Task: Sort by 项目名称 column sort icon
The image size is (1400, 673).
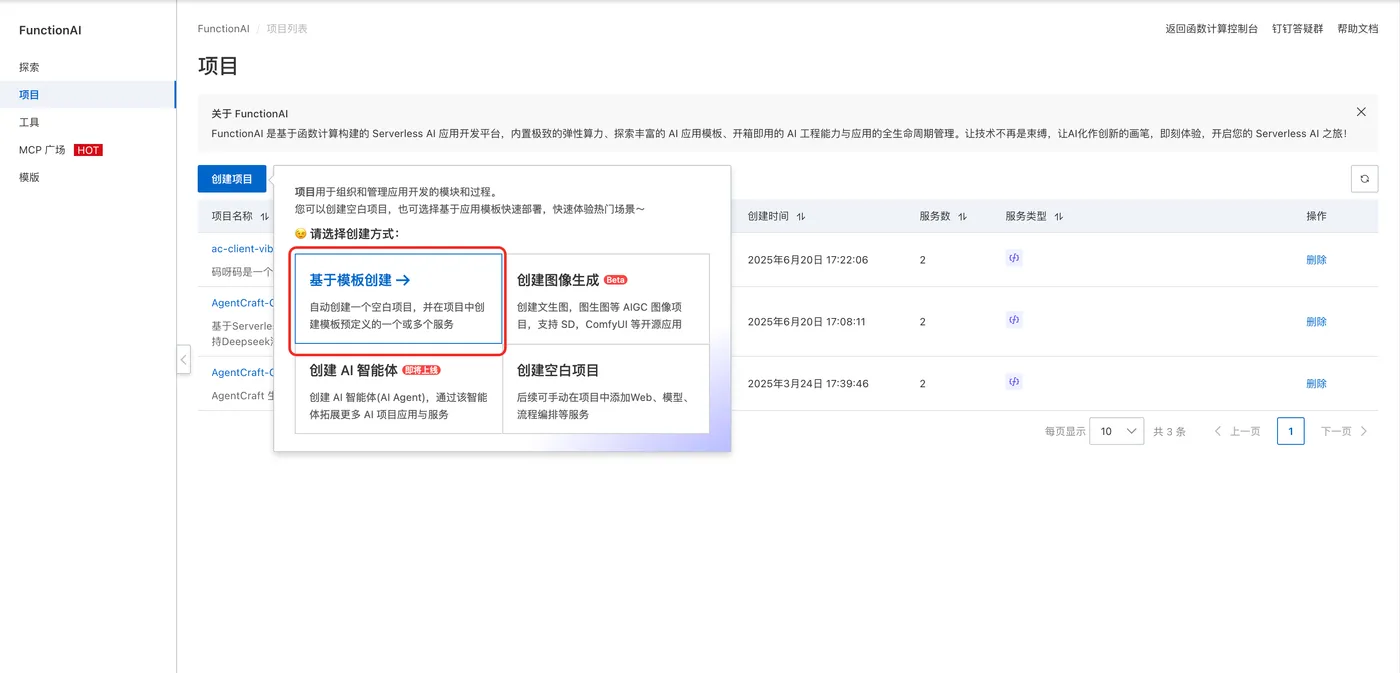Action: [264, 216]
